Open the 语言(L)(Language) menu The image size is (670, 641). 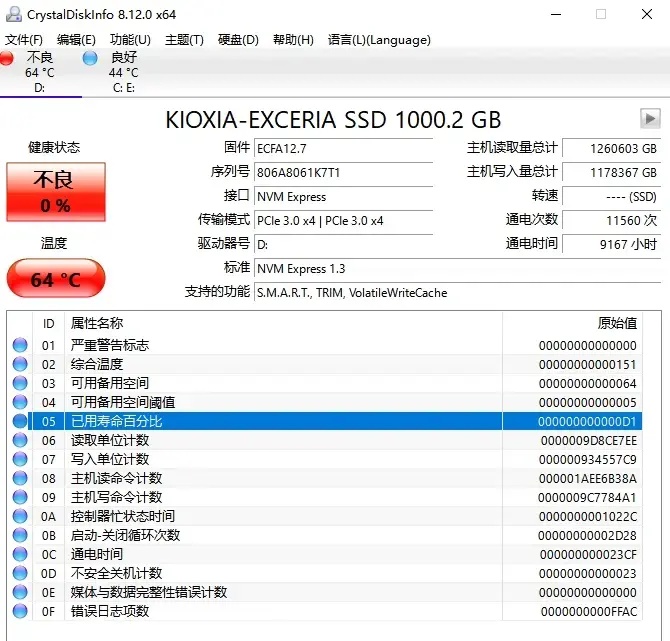click(379, 40)
